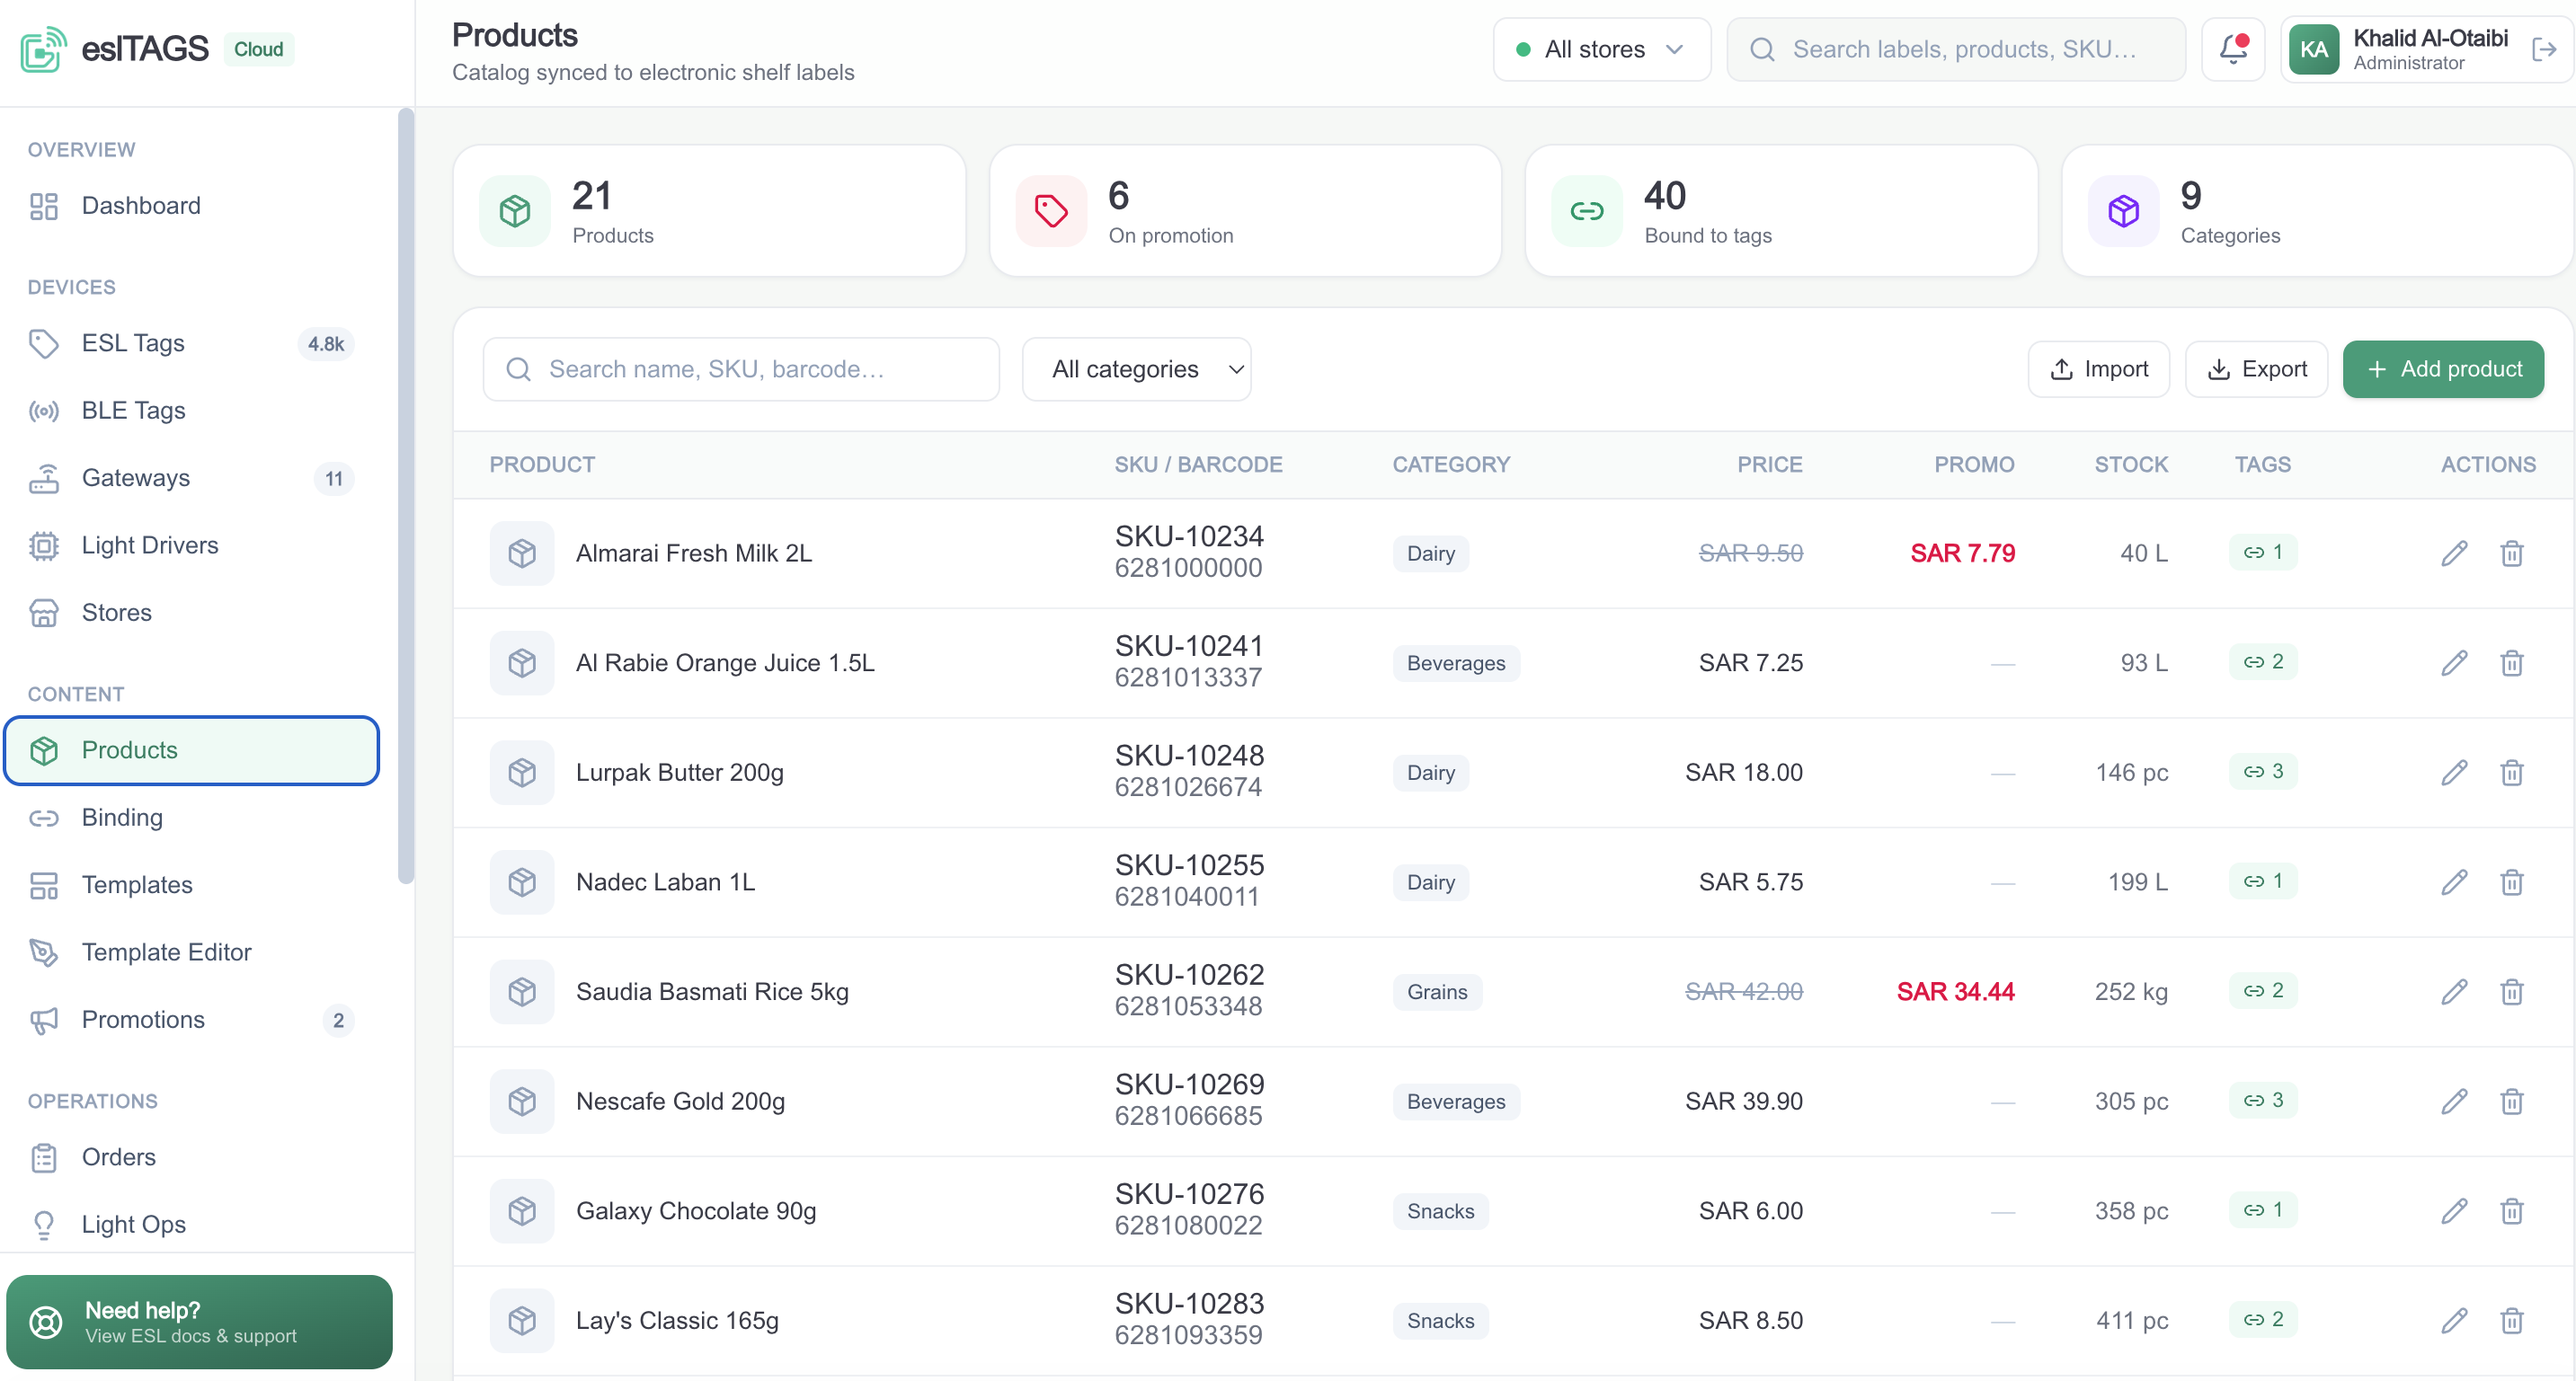Delete Almarai Fresh Milk 2L with trash icon
The height and width of the screenshot is (1381, 2576).
pyautogui.click(x=2512, y=553)
